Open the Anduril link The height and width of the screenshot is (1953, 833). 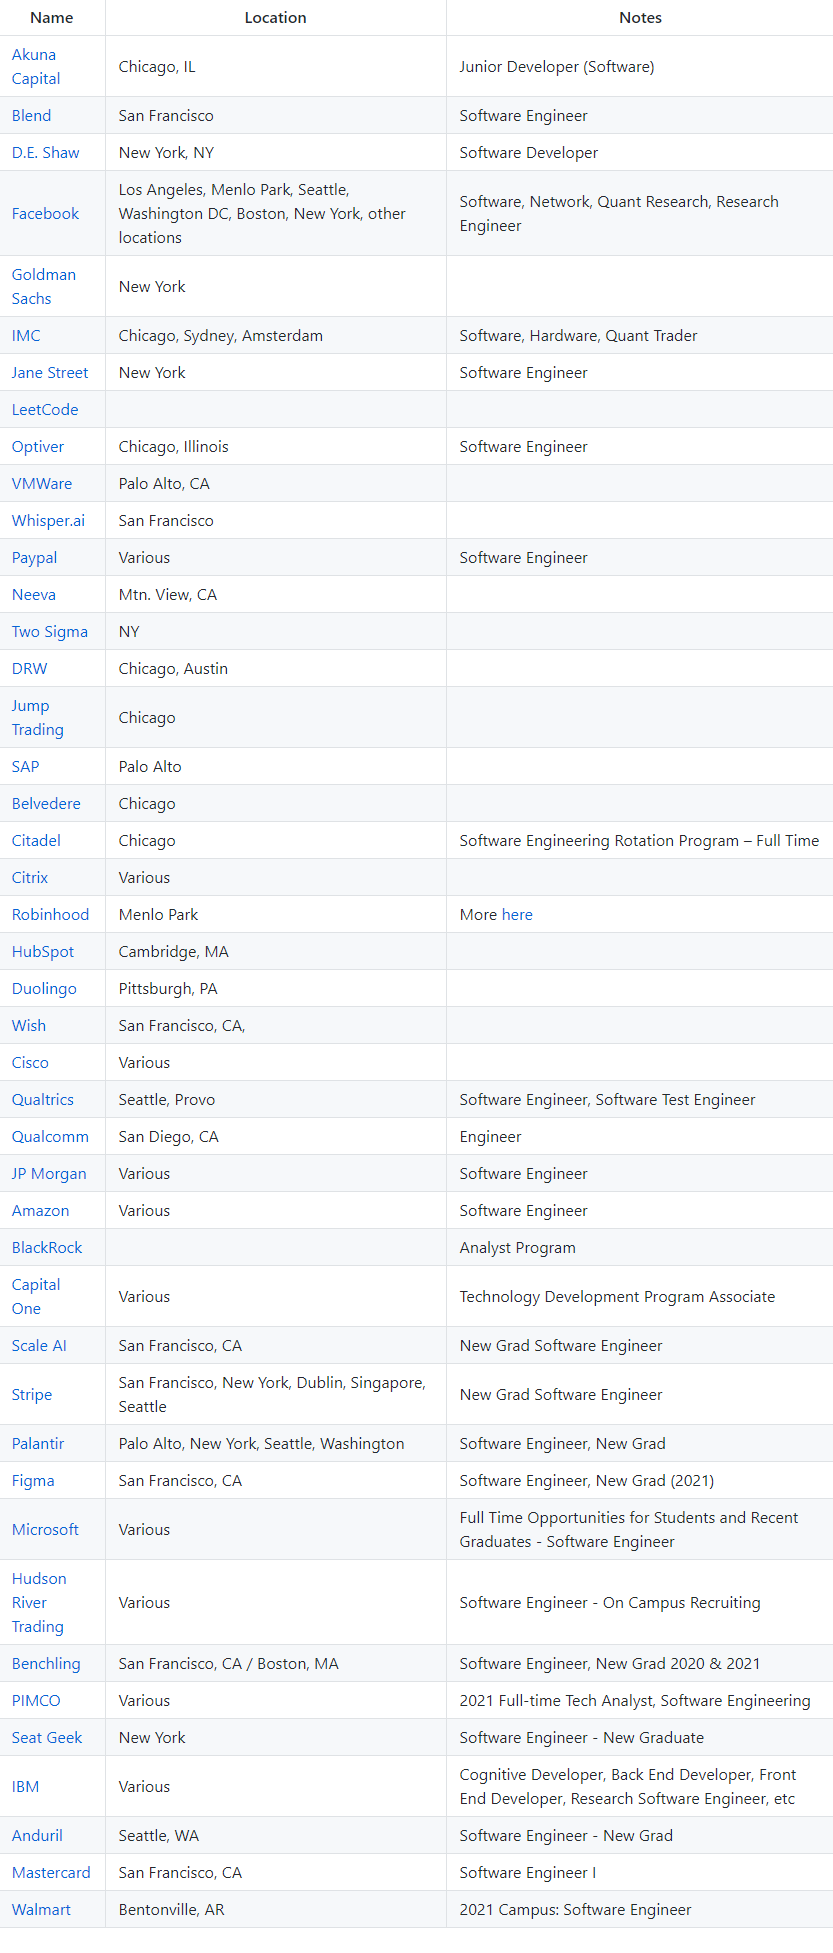37,1836
